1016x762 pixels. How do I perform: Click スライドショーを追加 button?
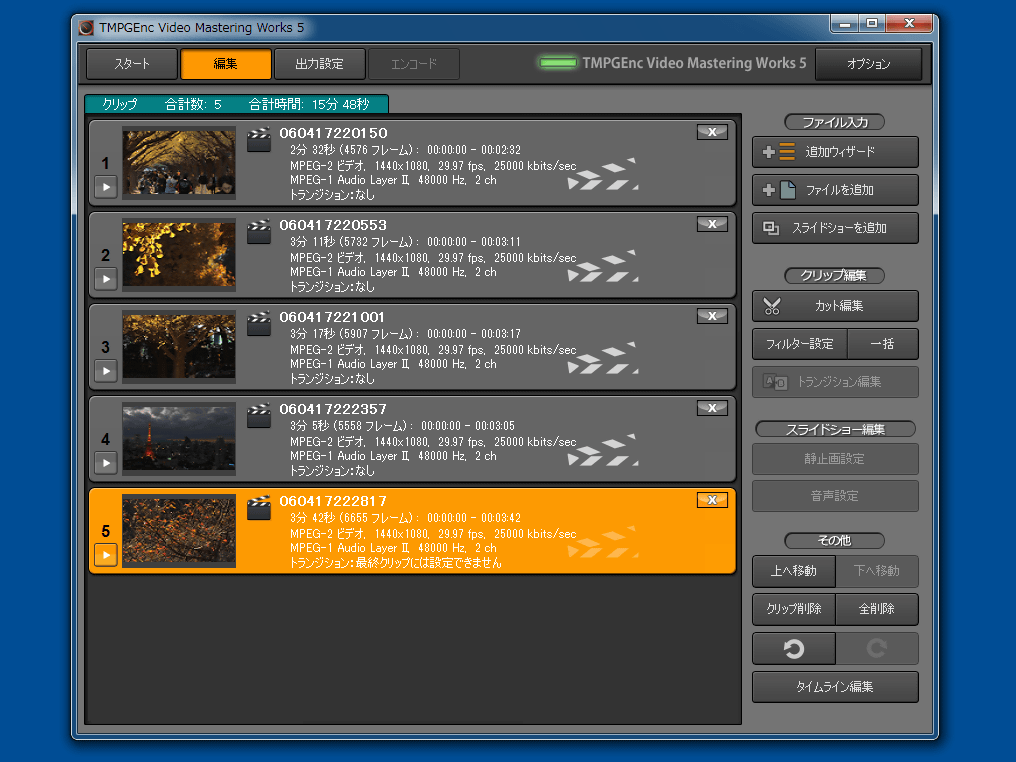coord(835,228)
